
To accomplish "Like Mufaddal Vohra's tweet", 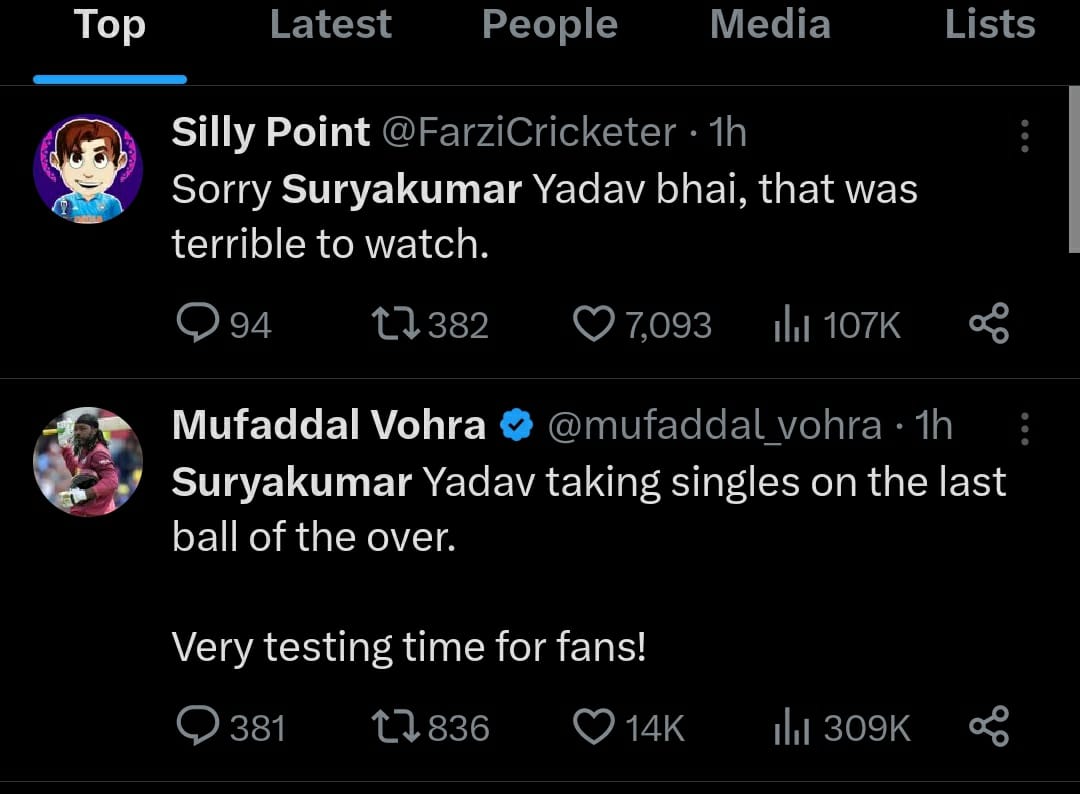I will tap(594, 727).
